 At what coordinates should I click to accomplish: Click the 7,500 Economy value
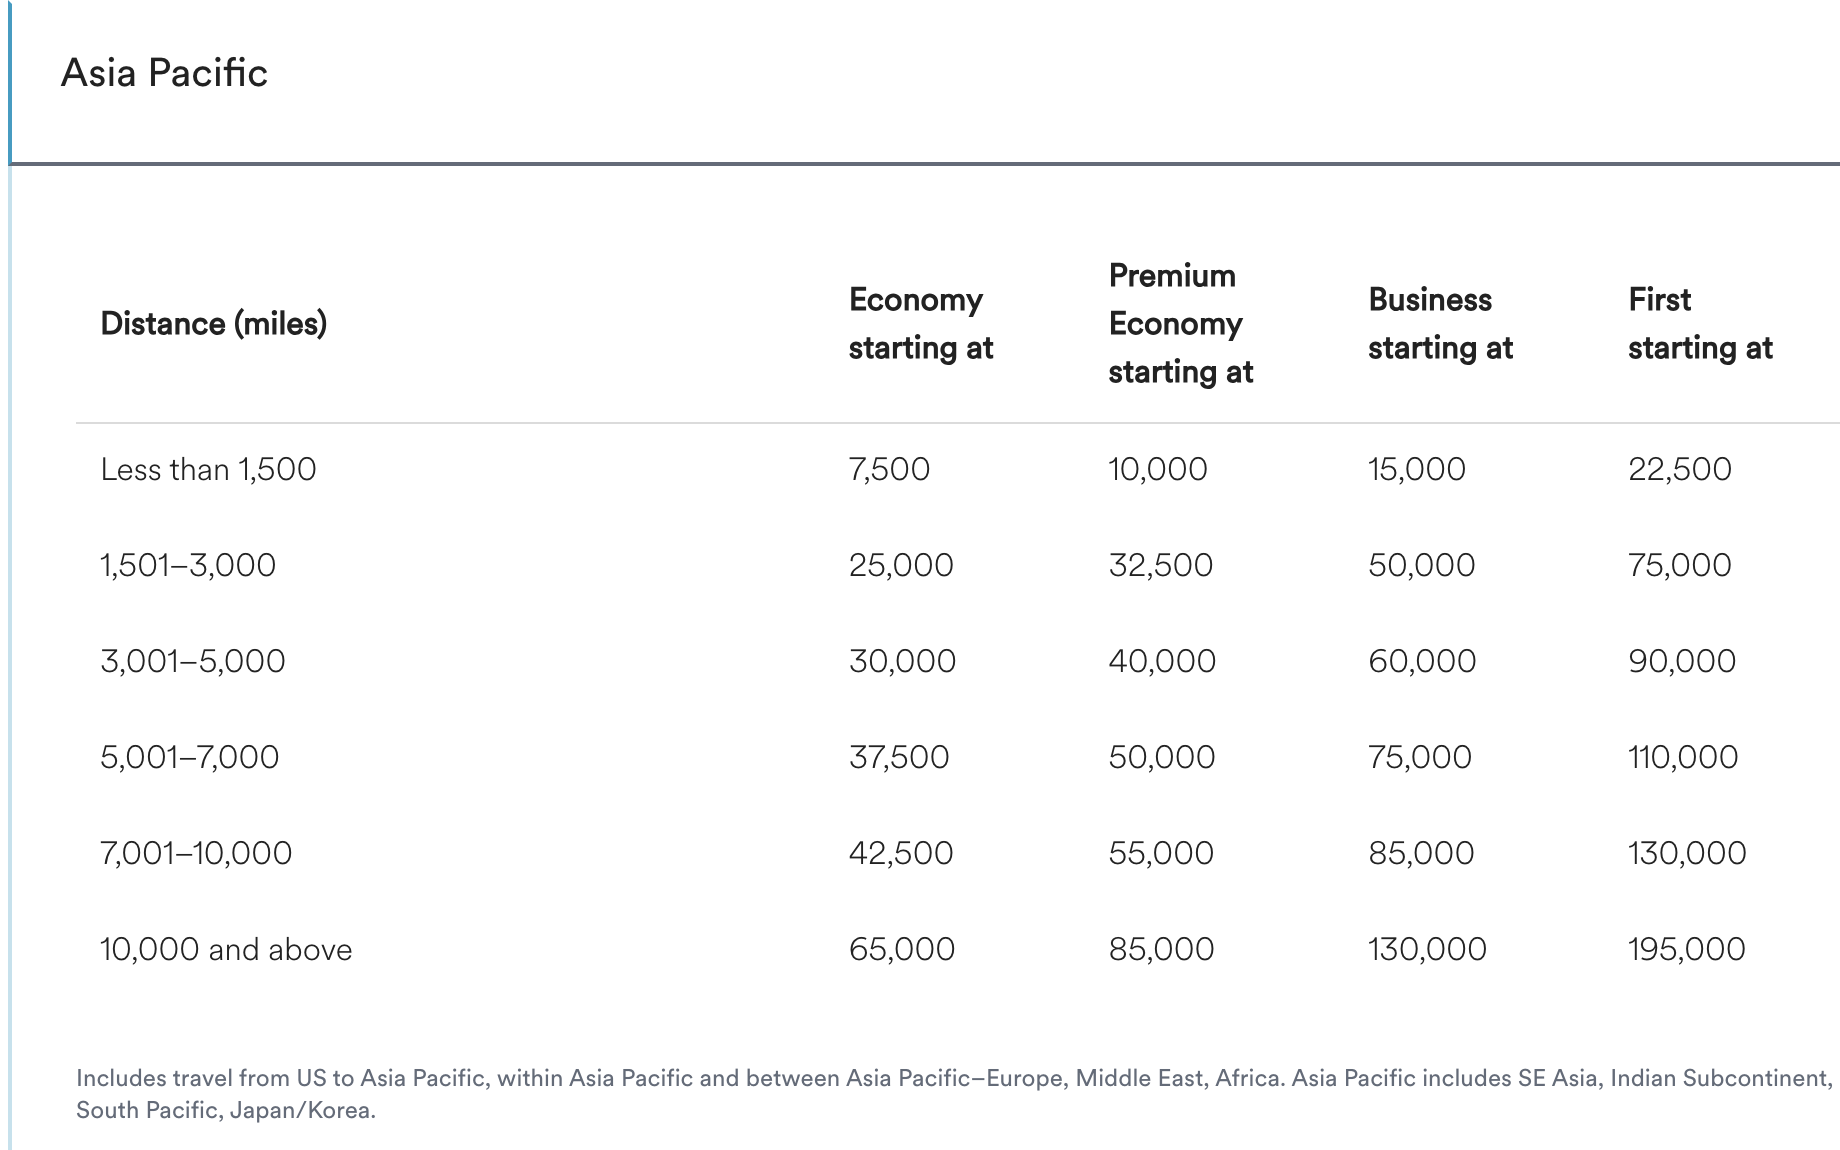[889, 469]
